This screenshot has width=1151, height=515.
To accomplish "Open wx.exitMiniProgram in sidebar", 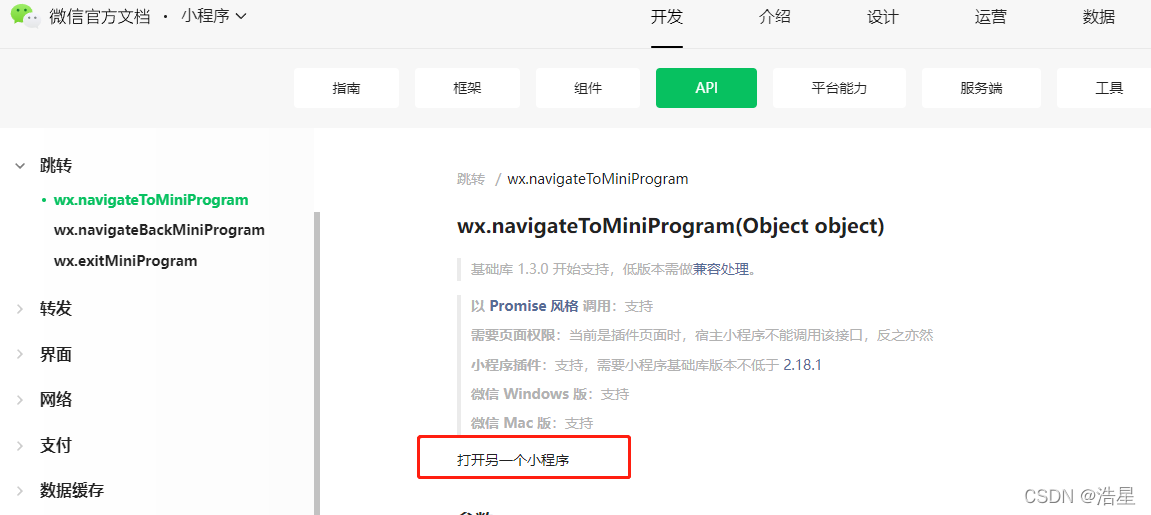I will [126, 260].
